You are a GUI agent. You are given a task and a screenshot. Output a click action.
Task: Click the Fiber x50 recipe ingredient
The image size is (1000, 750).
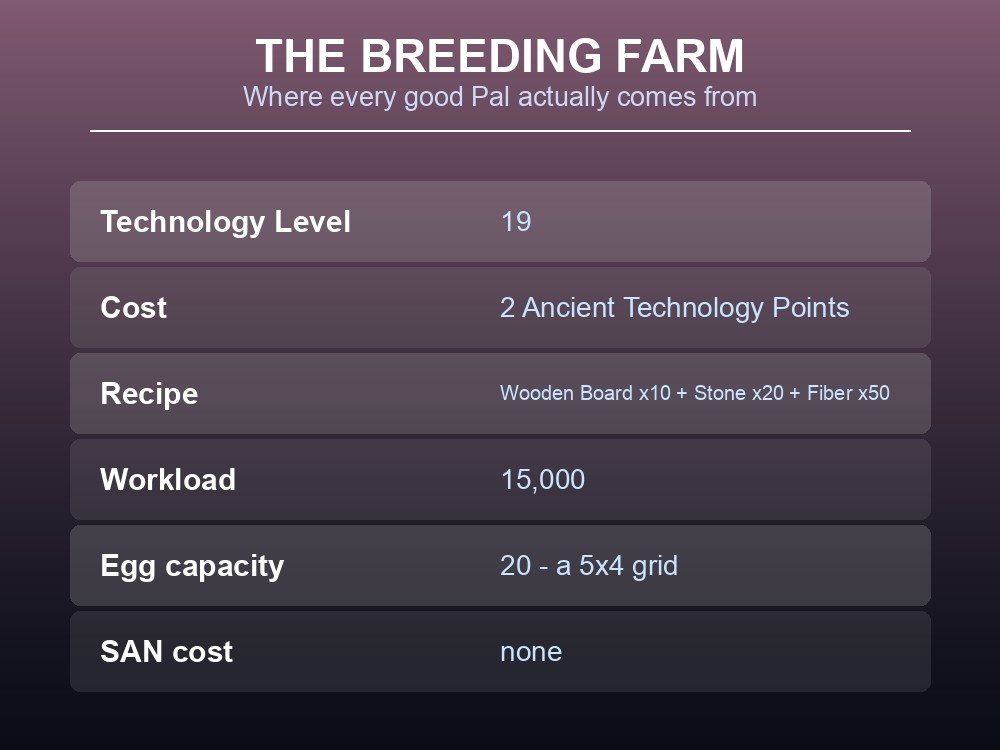tap(848, 393)
